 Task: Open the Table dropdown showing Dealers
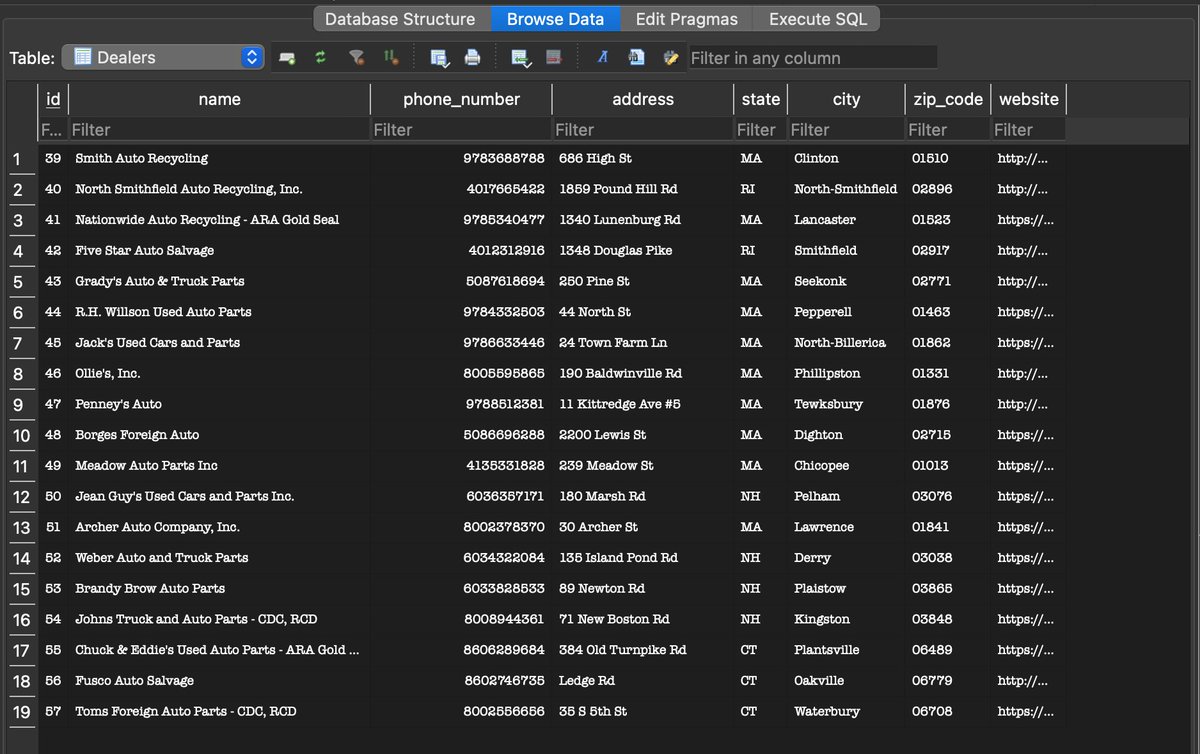coord(162,58)
